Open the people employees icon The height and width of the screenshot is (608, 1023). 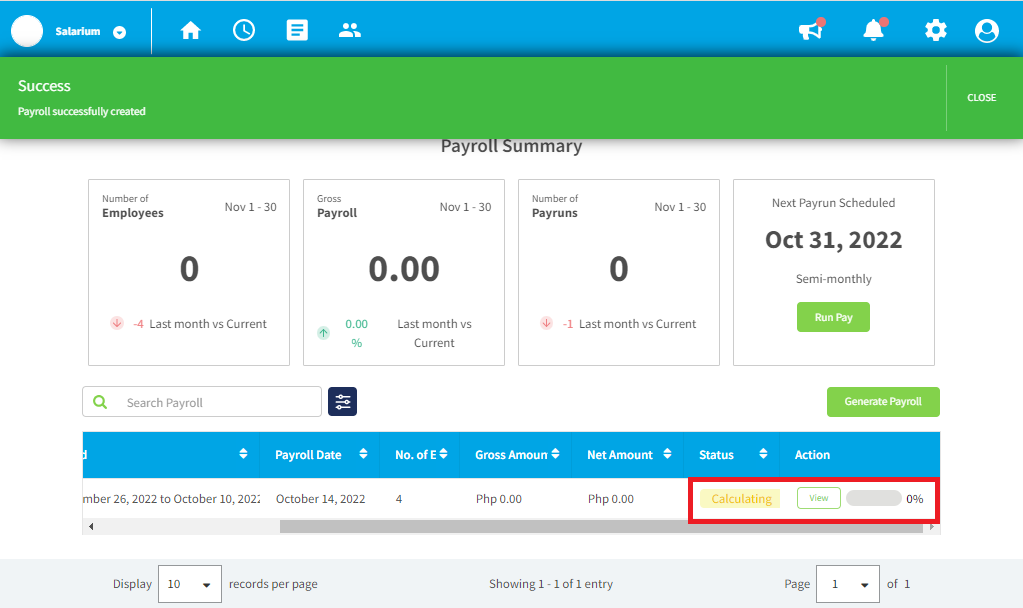point(350,30)
